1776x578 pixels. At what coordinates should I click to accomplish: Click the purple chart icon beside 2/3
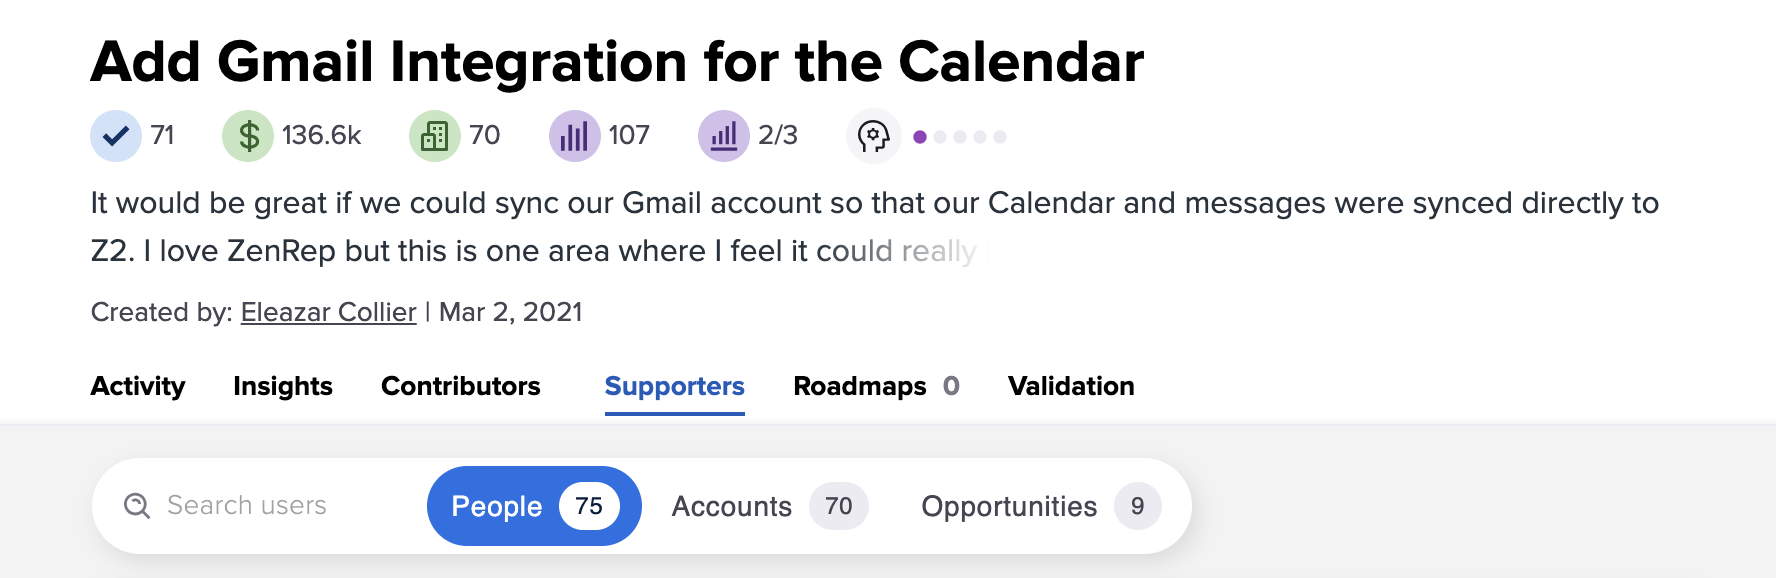[x=724, y=136]
